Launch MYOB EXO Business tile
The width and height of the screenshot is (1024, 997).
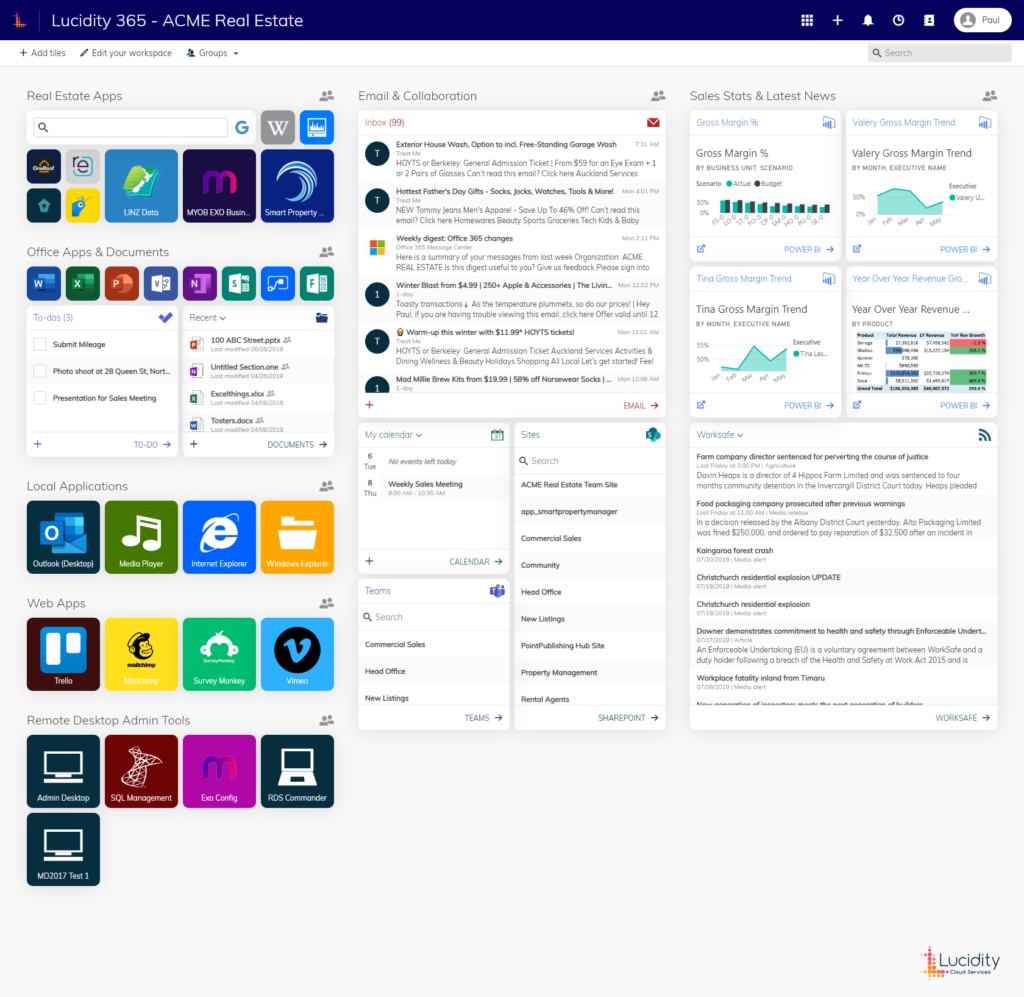(x=219, y=186)
